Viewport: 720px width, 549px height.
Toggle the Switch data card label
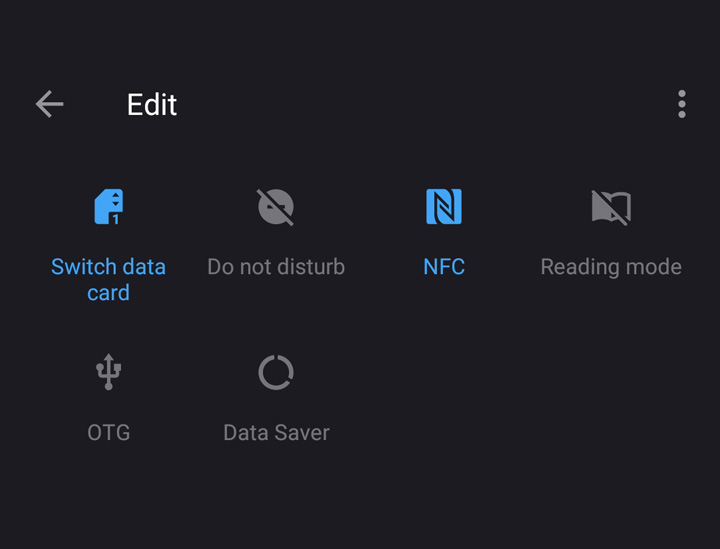click(x=108, y=280)
